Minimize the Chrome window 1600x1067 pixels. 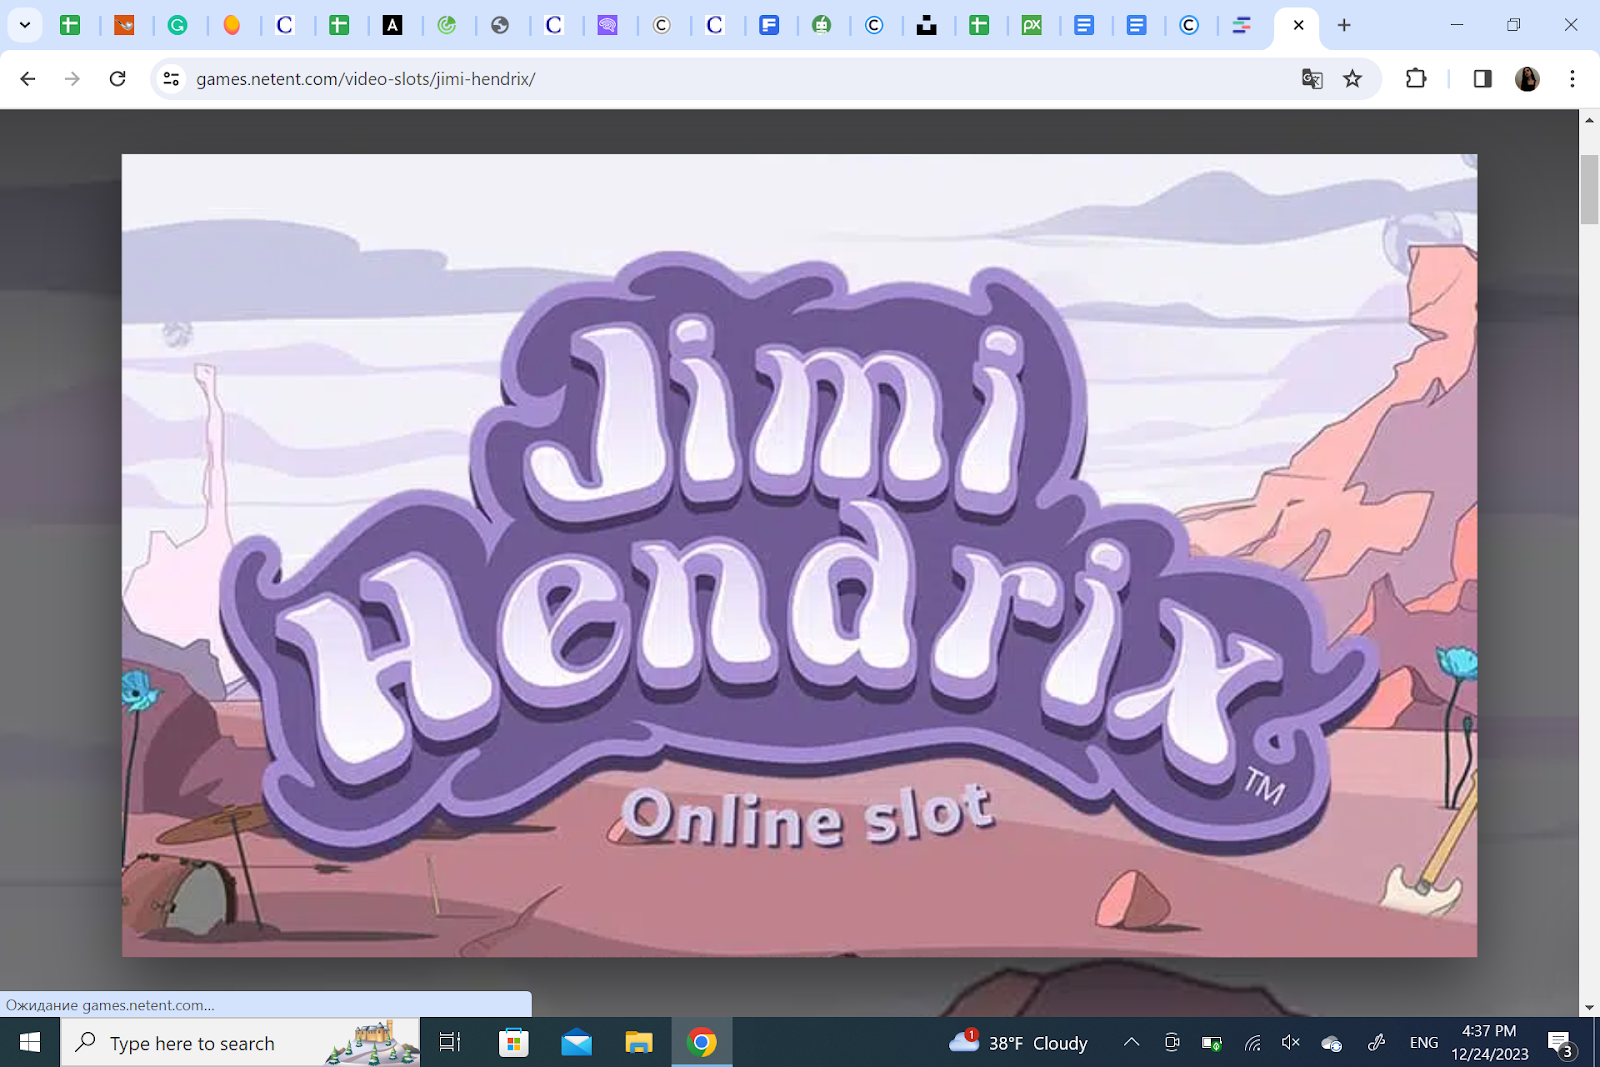[x=1457, y=25]
